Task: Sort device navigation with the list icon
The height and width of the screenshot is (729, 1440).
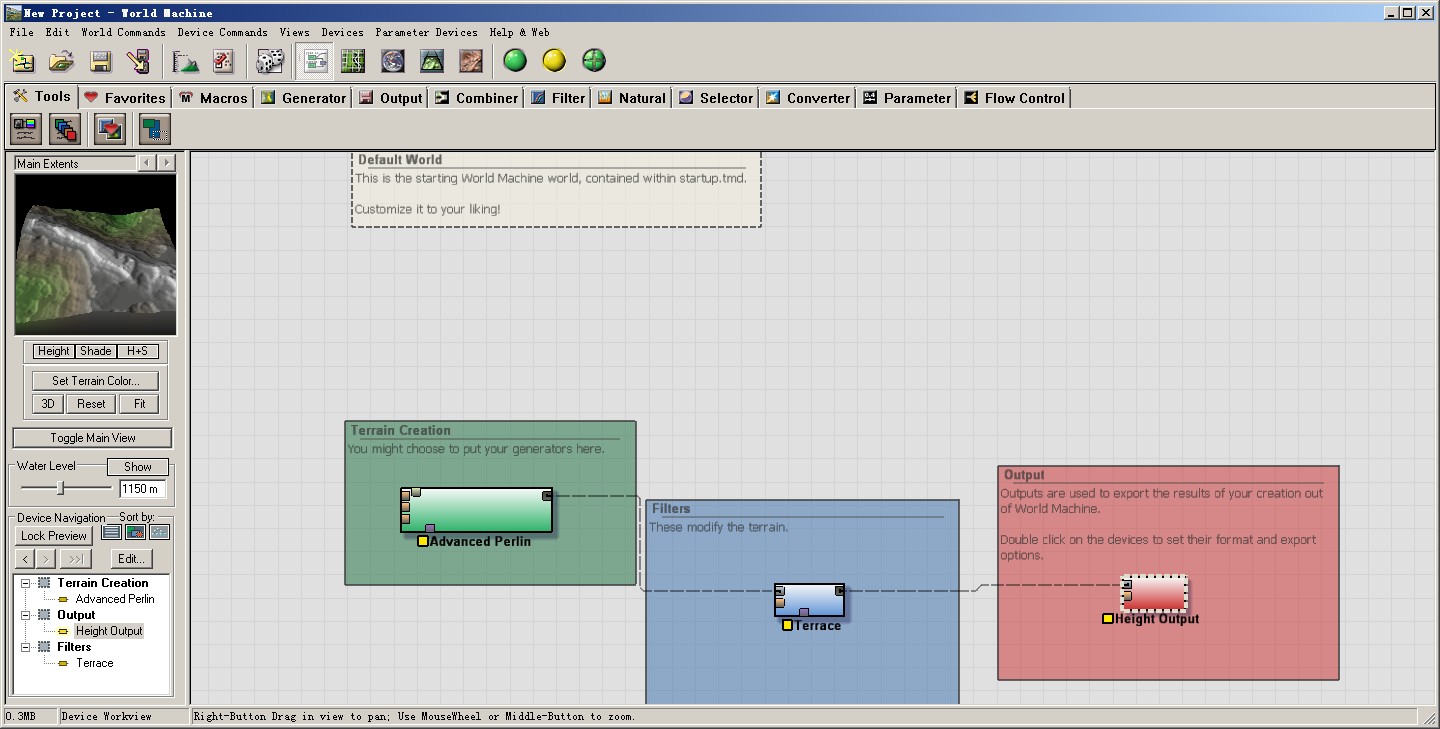Action: click(x=111, y=532)
